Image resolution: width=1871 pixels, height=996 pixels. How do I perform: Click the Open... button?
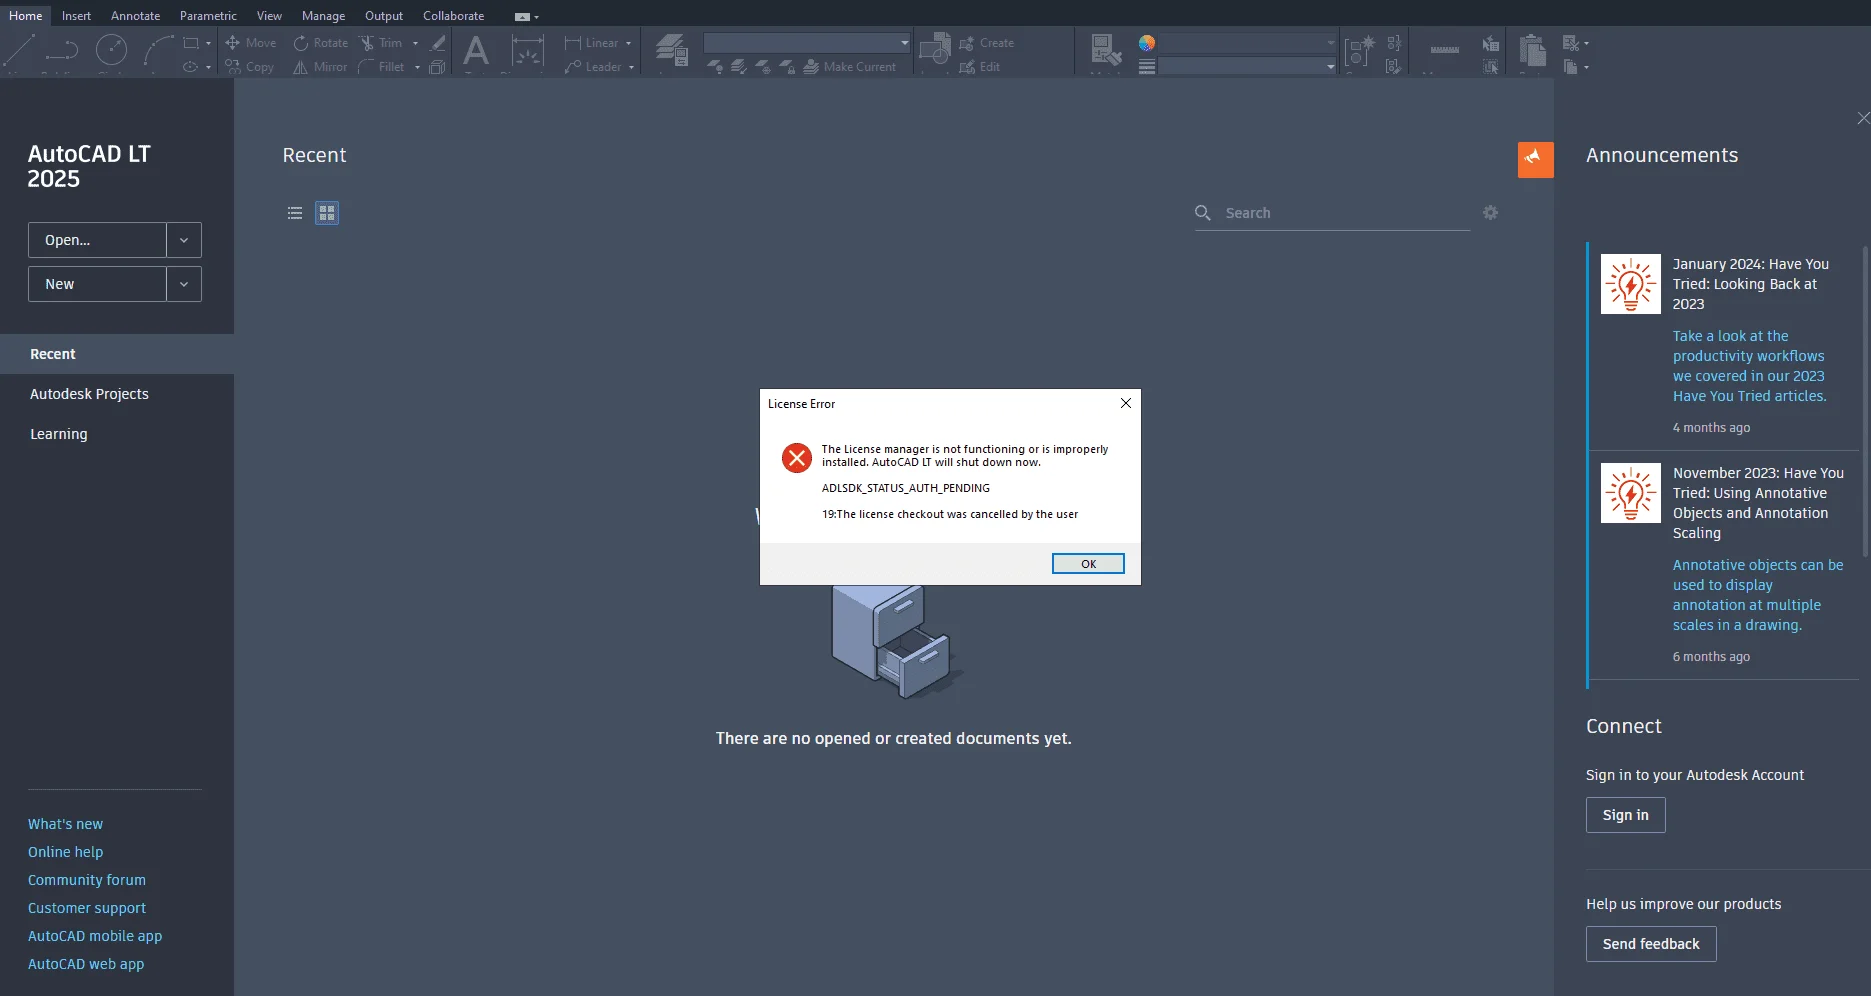coord(97,240)
